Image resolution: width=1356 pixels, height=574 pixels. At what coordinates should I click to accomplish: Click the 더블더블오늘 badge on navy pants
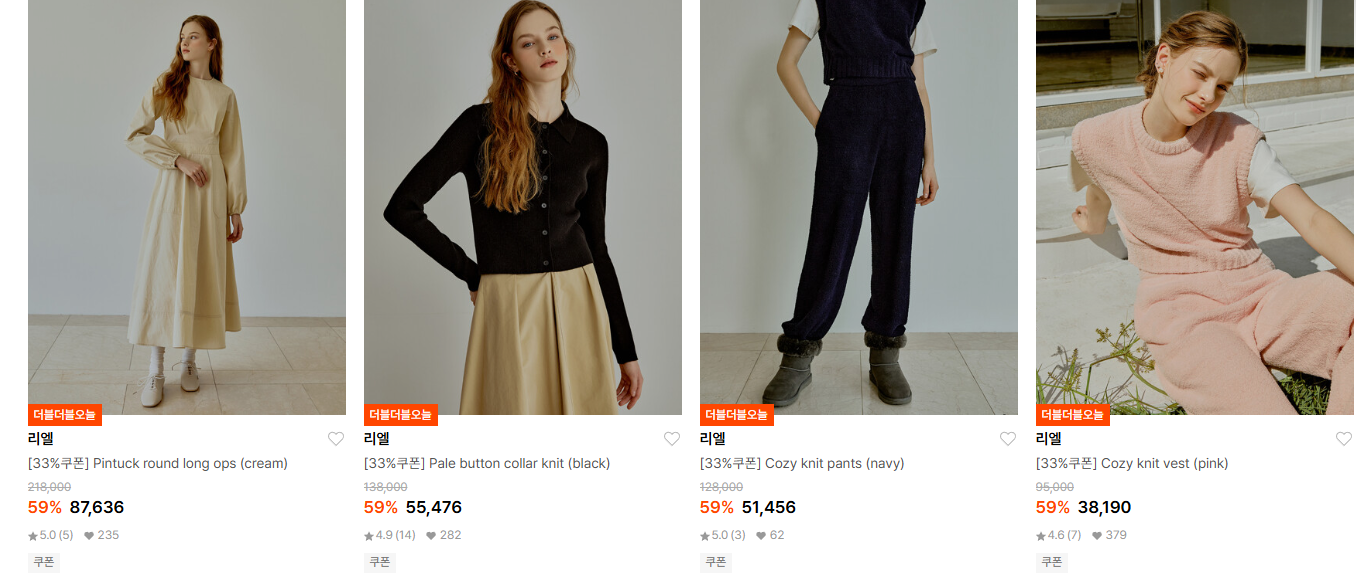coord(737,414)
